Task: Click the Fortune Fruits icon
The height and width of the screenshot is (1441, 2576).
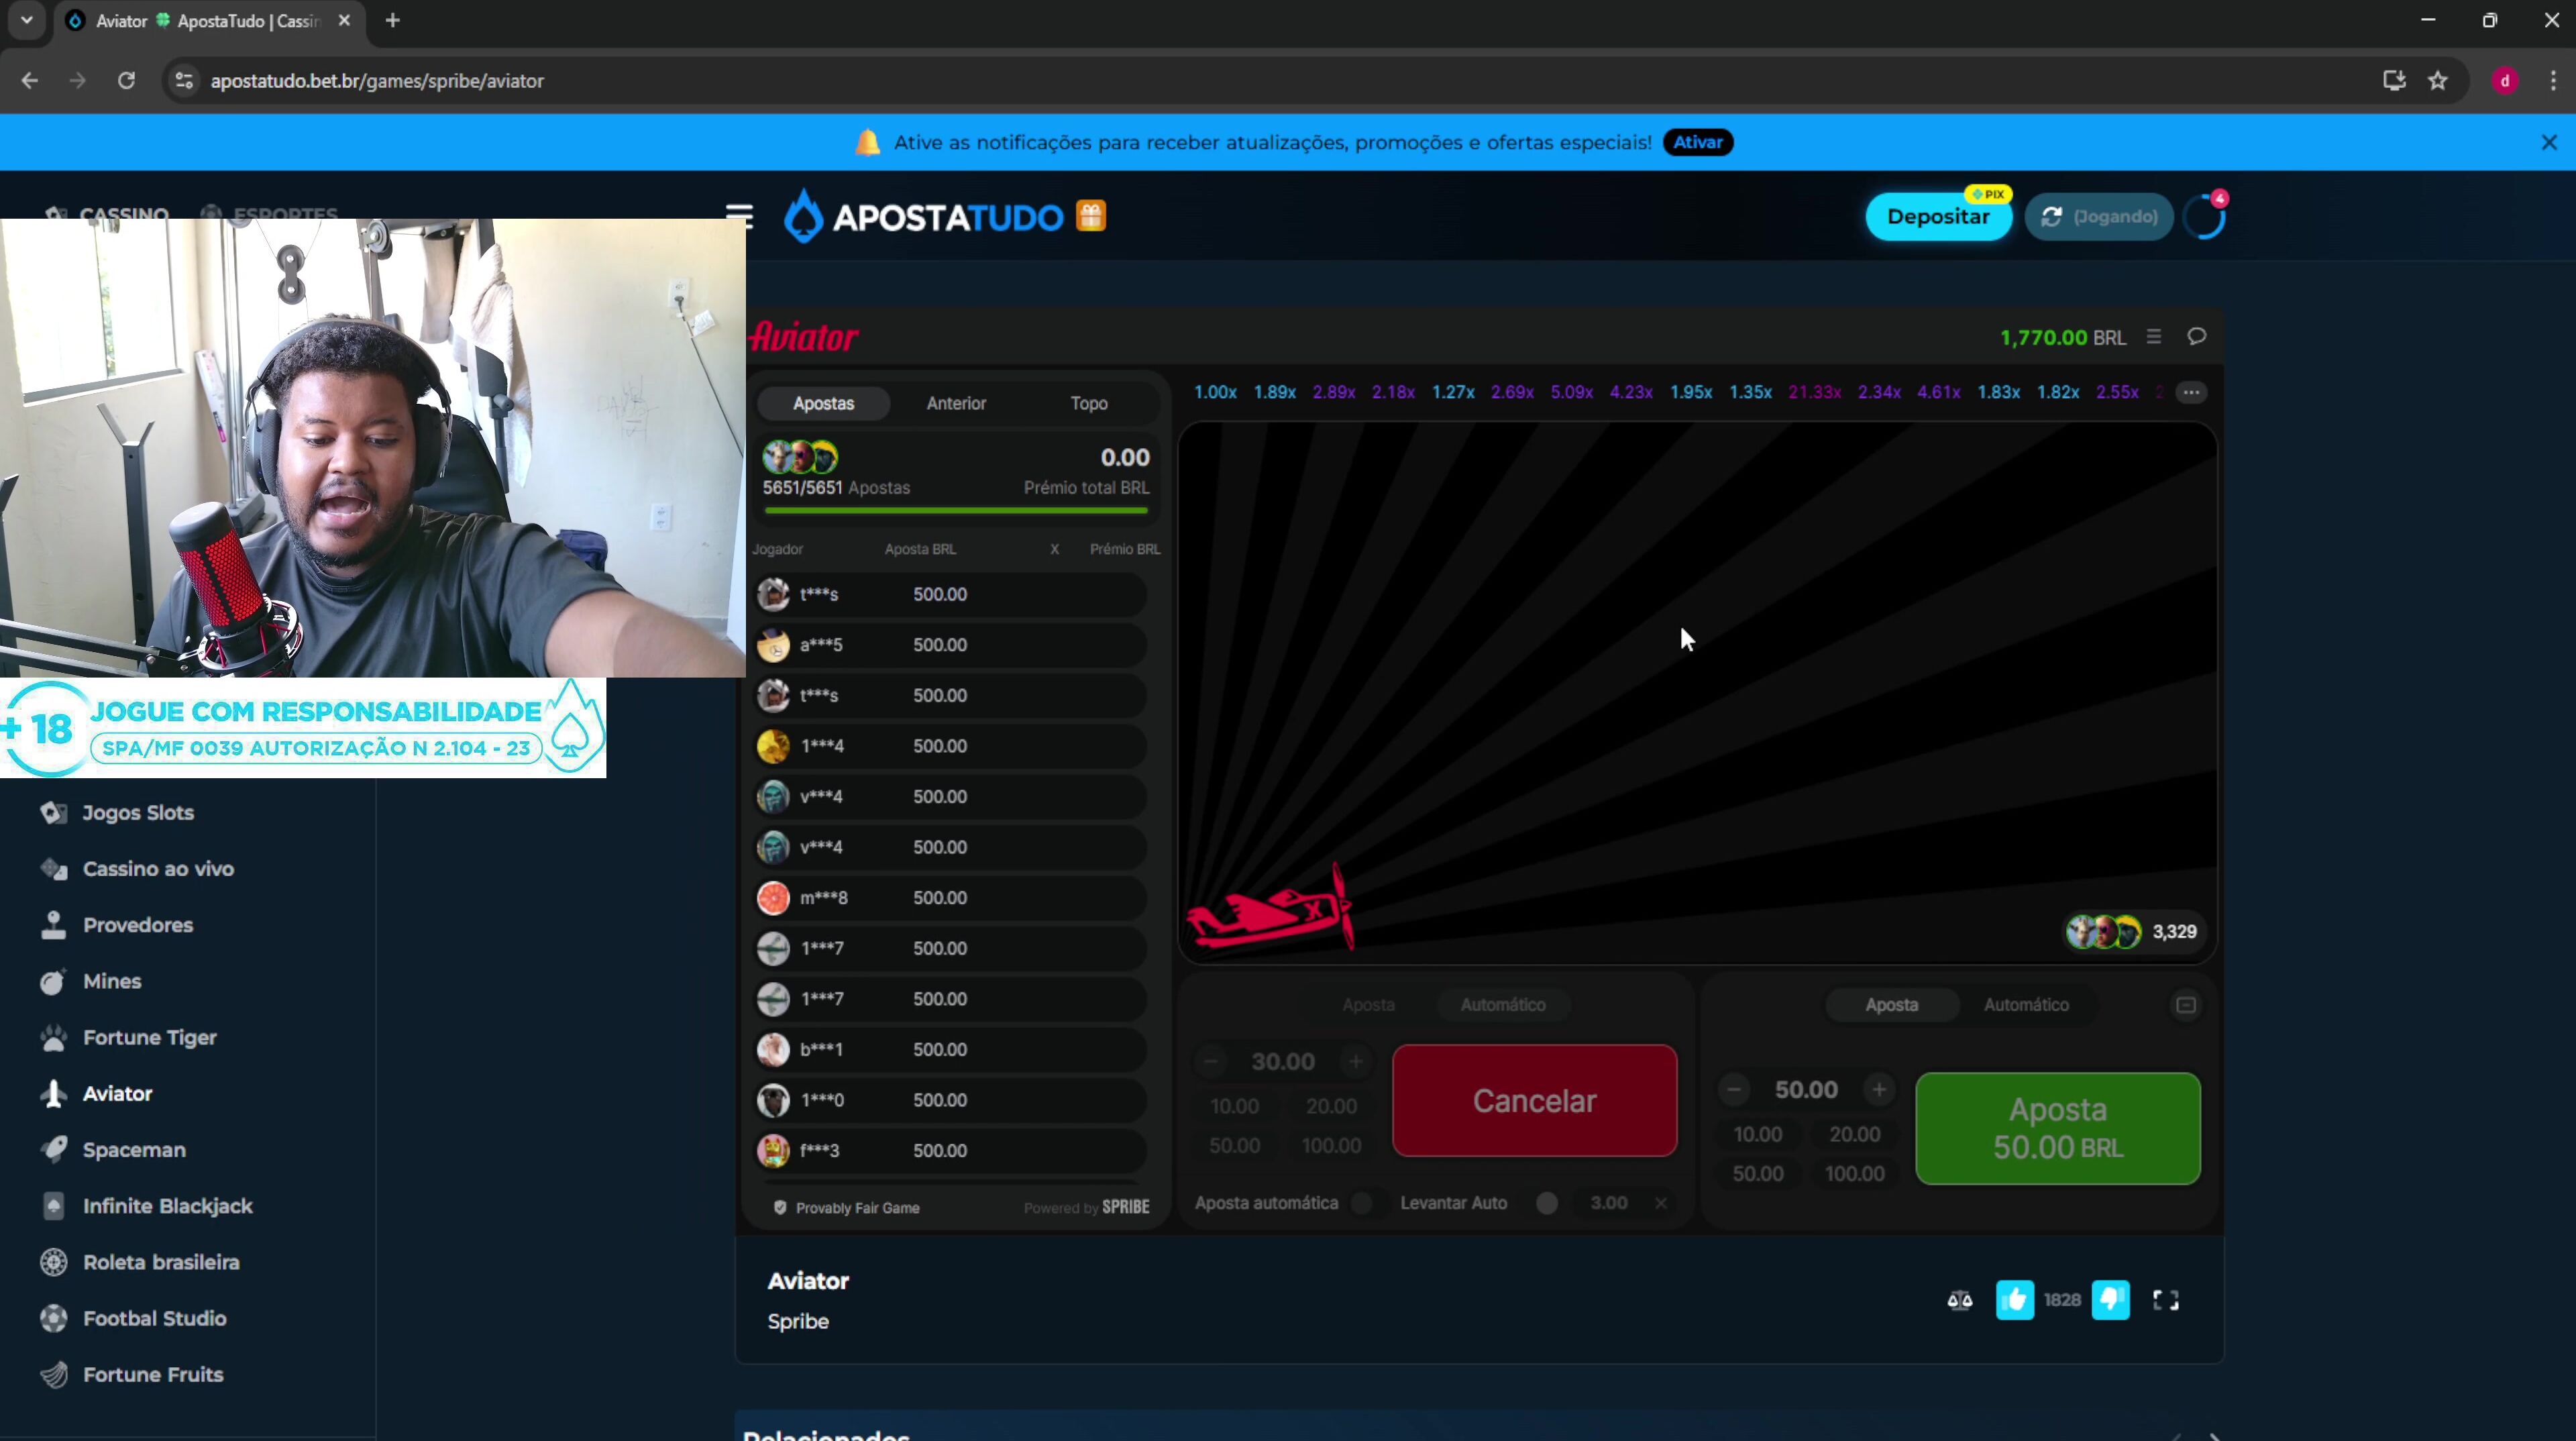Action: 54,1374
